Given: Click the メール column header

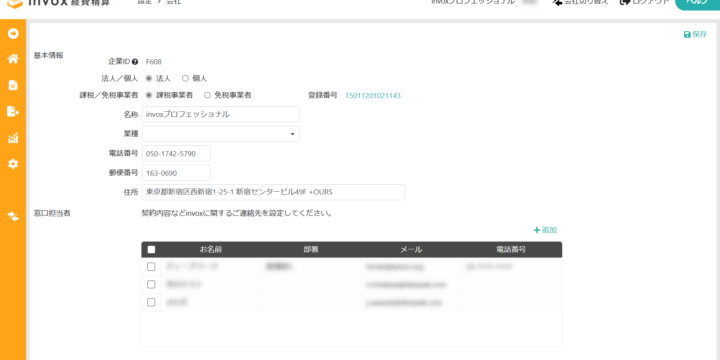Looking at the screenshot, I should coord(411,250).
